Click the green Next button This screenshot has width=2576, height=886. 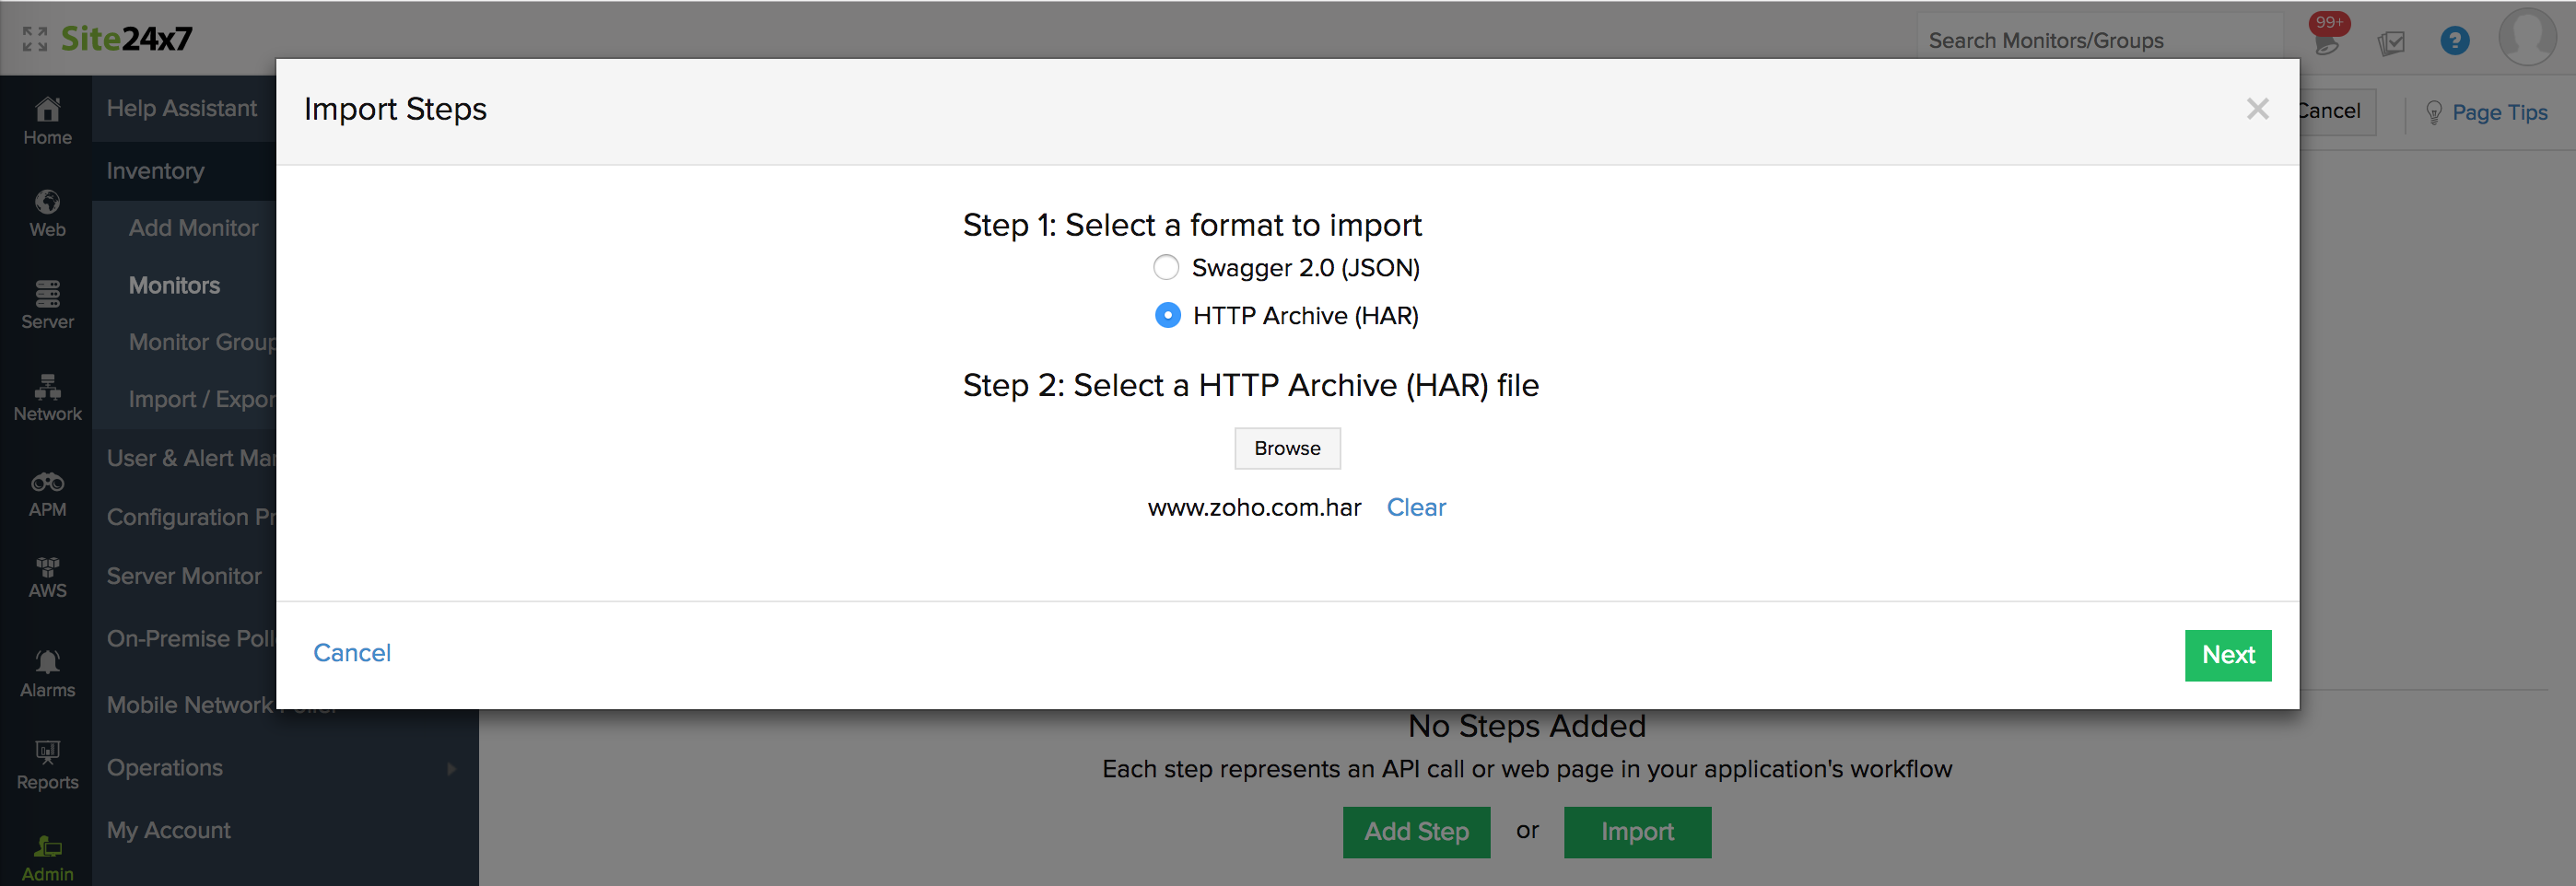pos(2227,655)
